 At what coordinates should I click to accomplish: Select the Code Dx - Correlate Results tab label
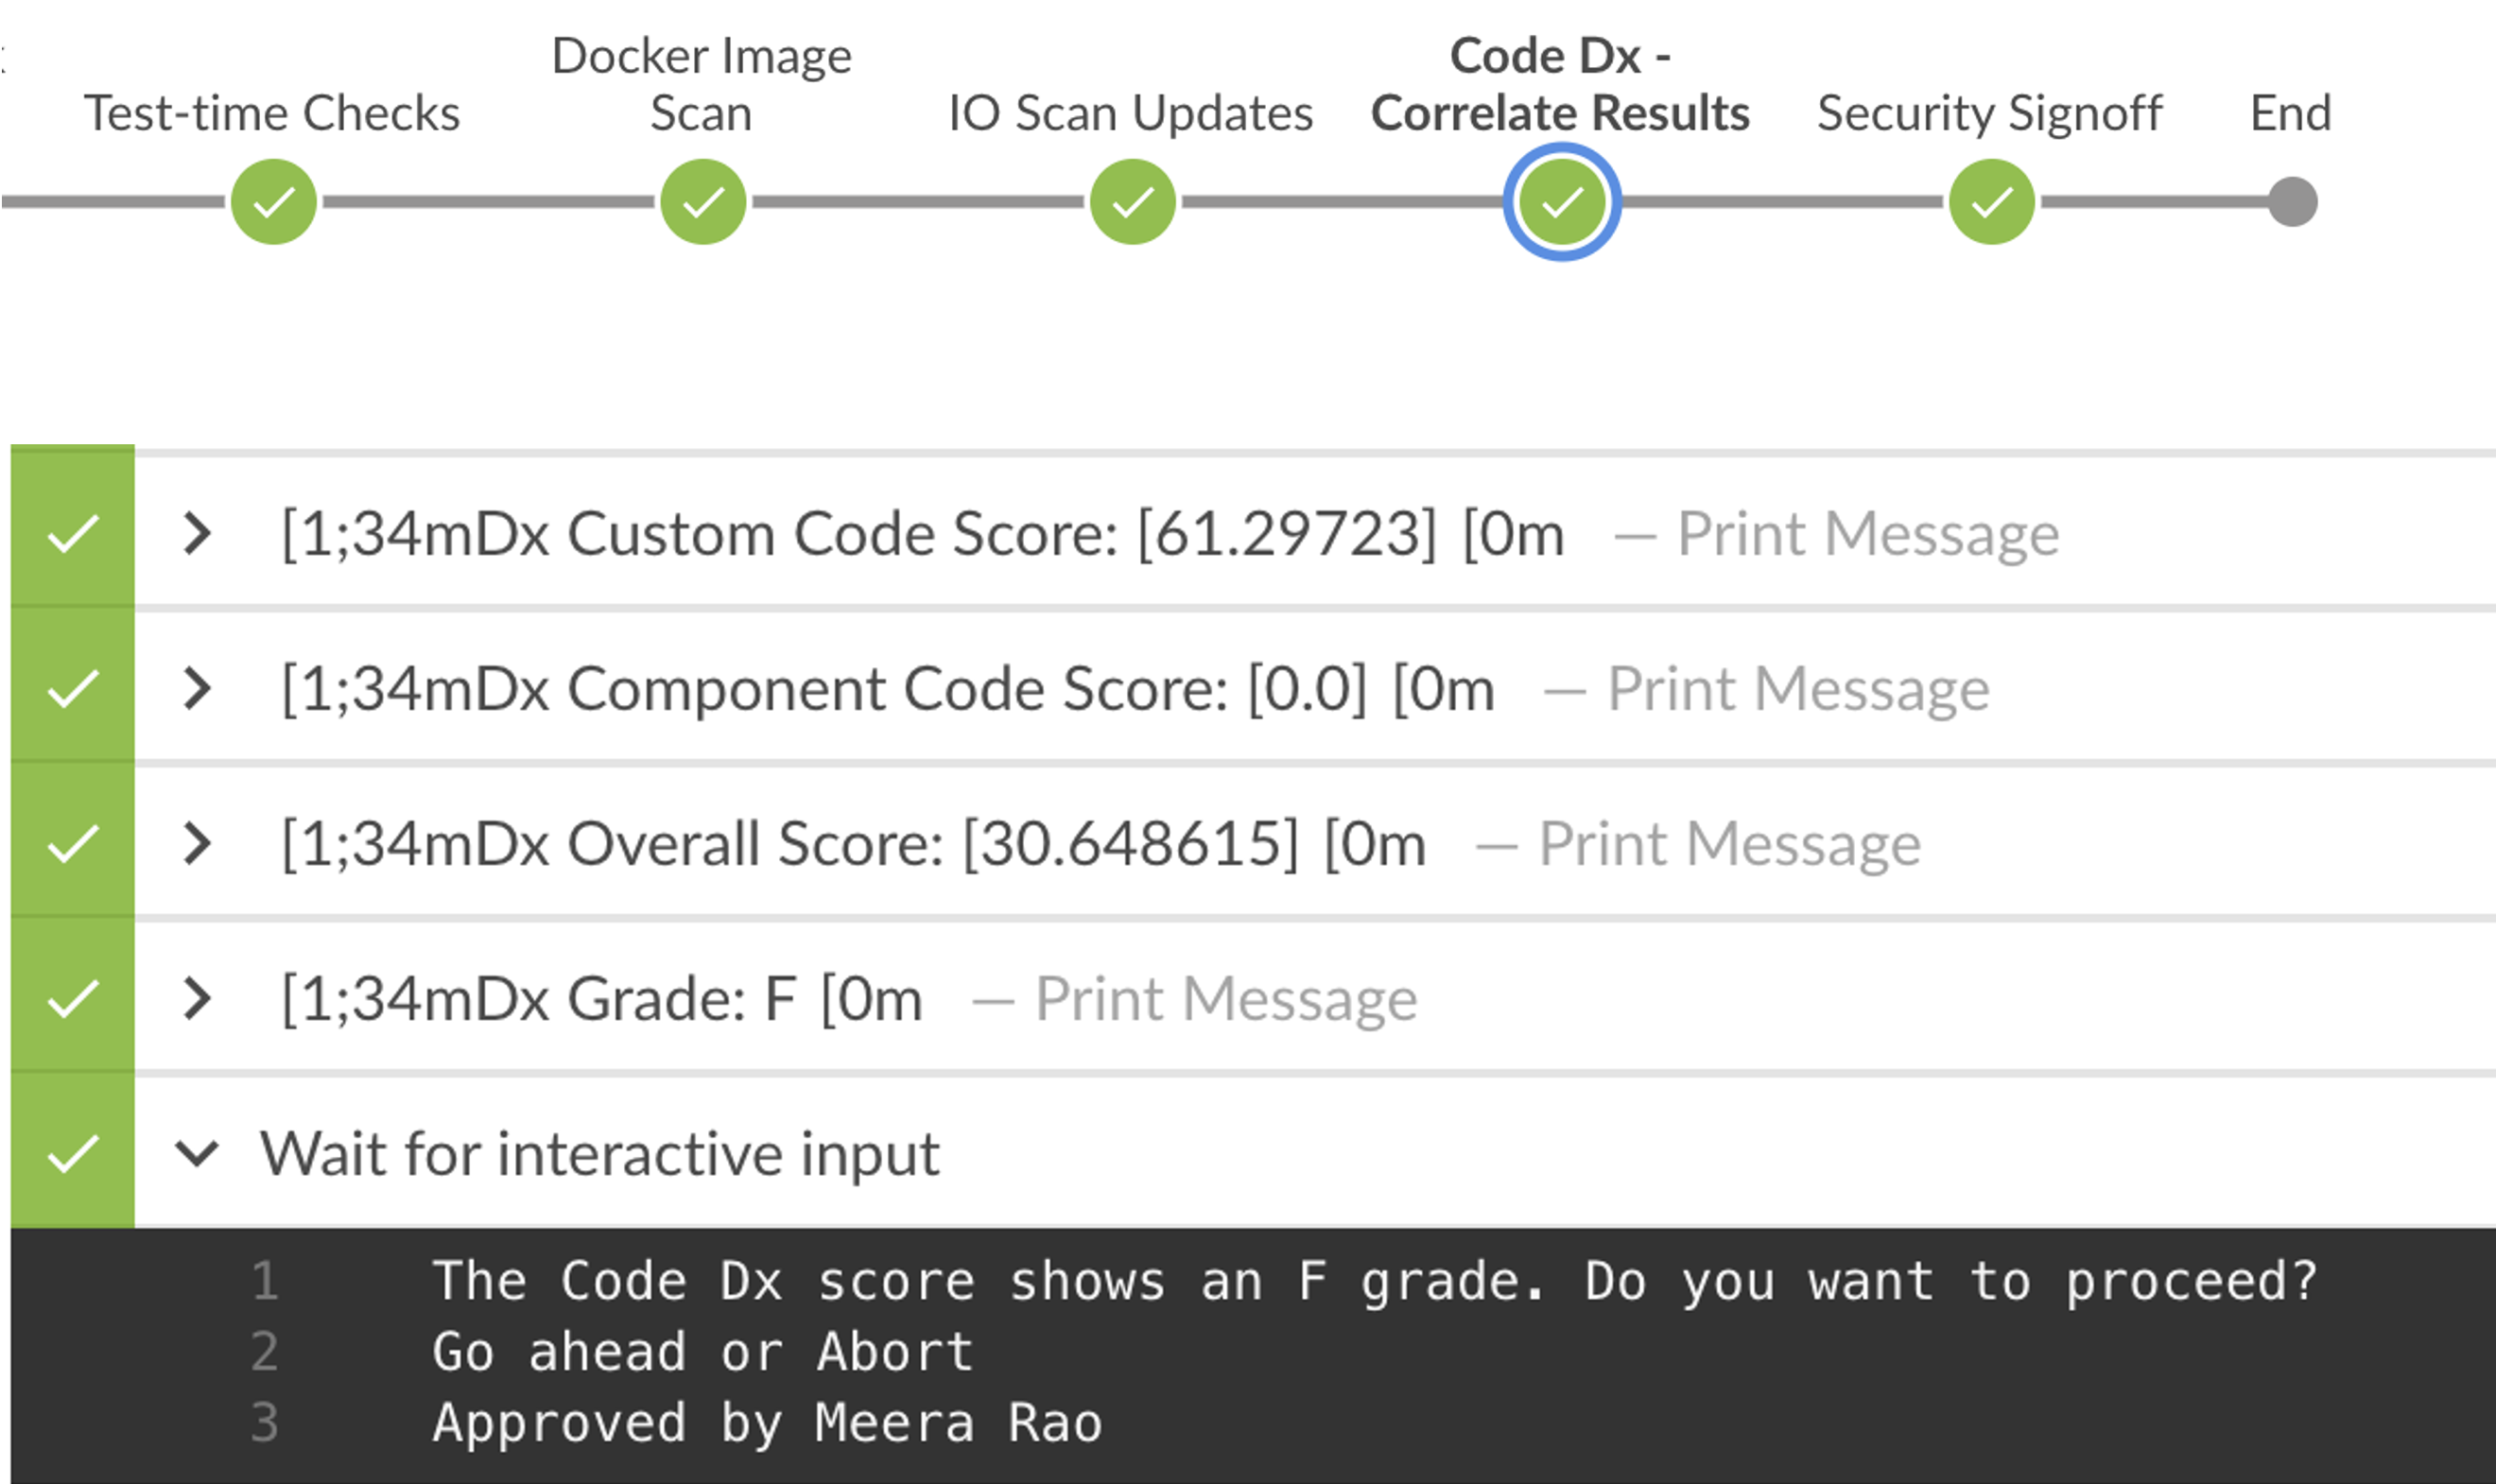pyautogui.click(x=1561, y=85)
